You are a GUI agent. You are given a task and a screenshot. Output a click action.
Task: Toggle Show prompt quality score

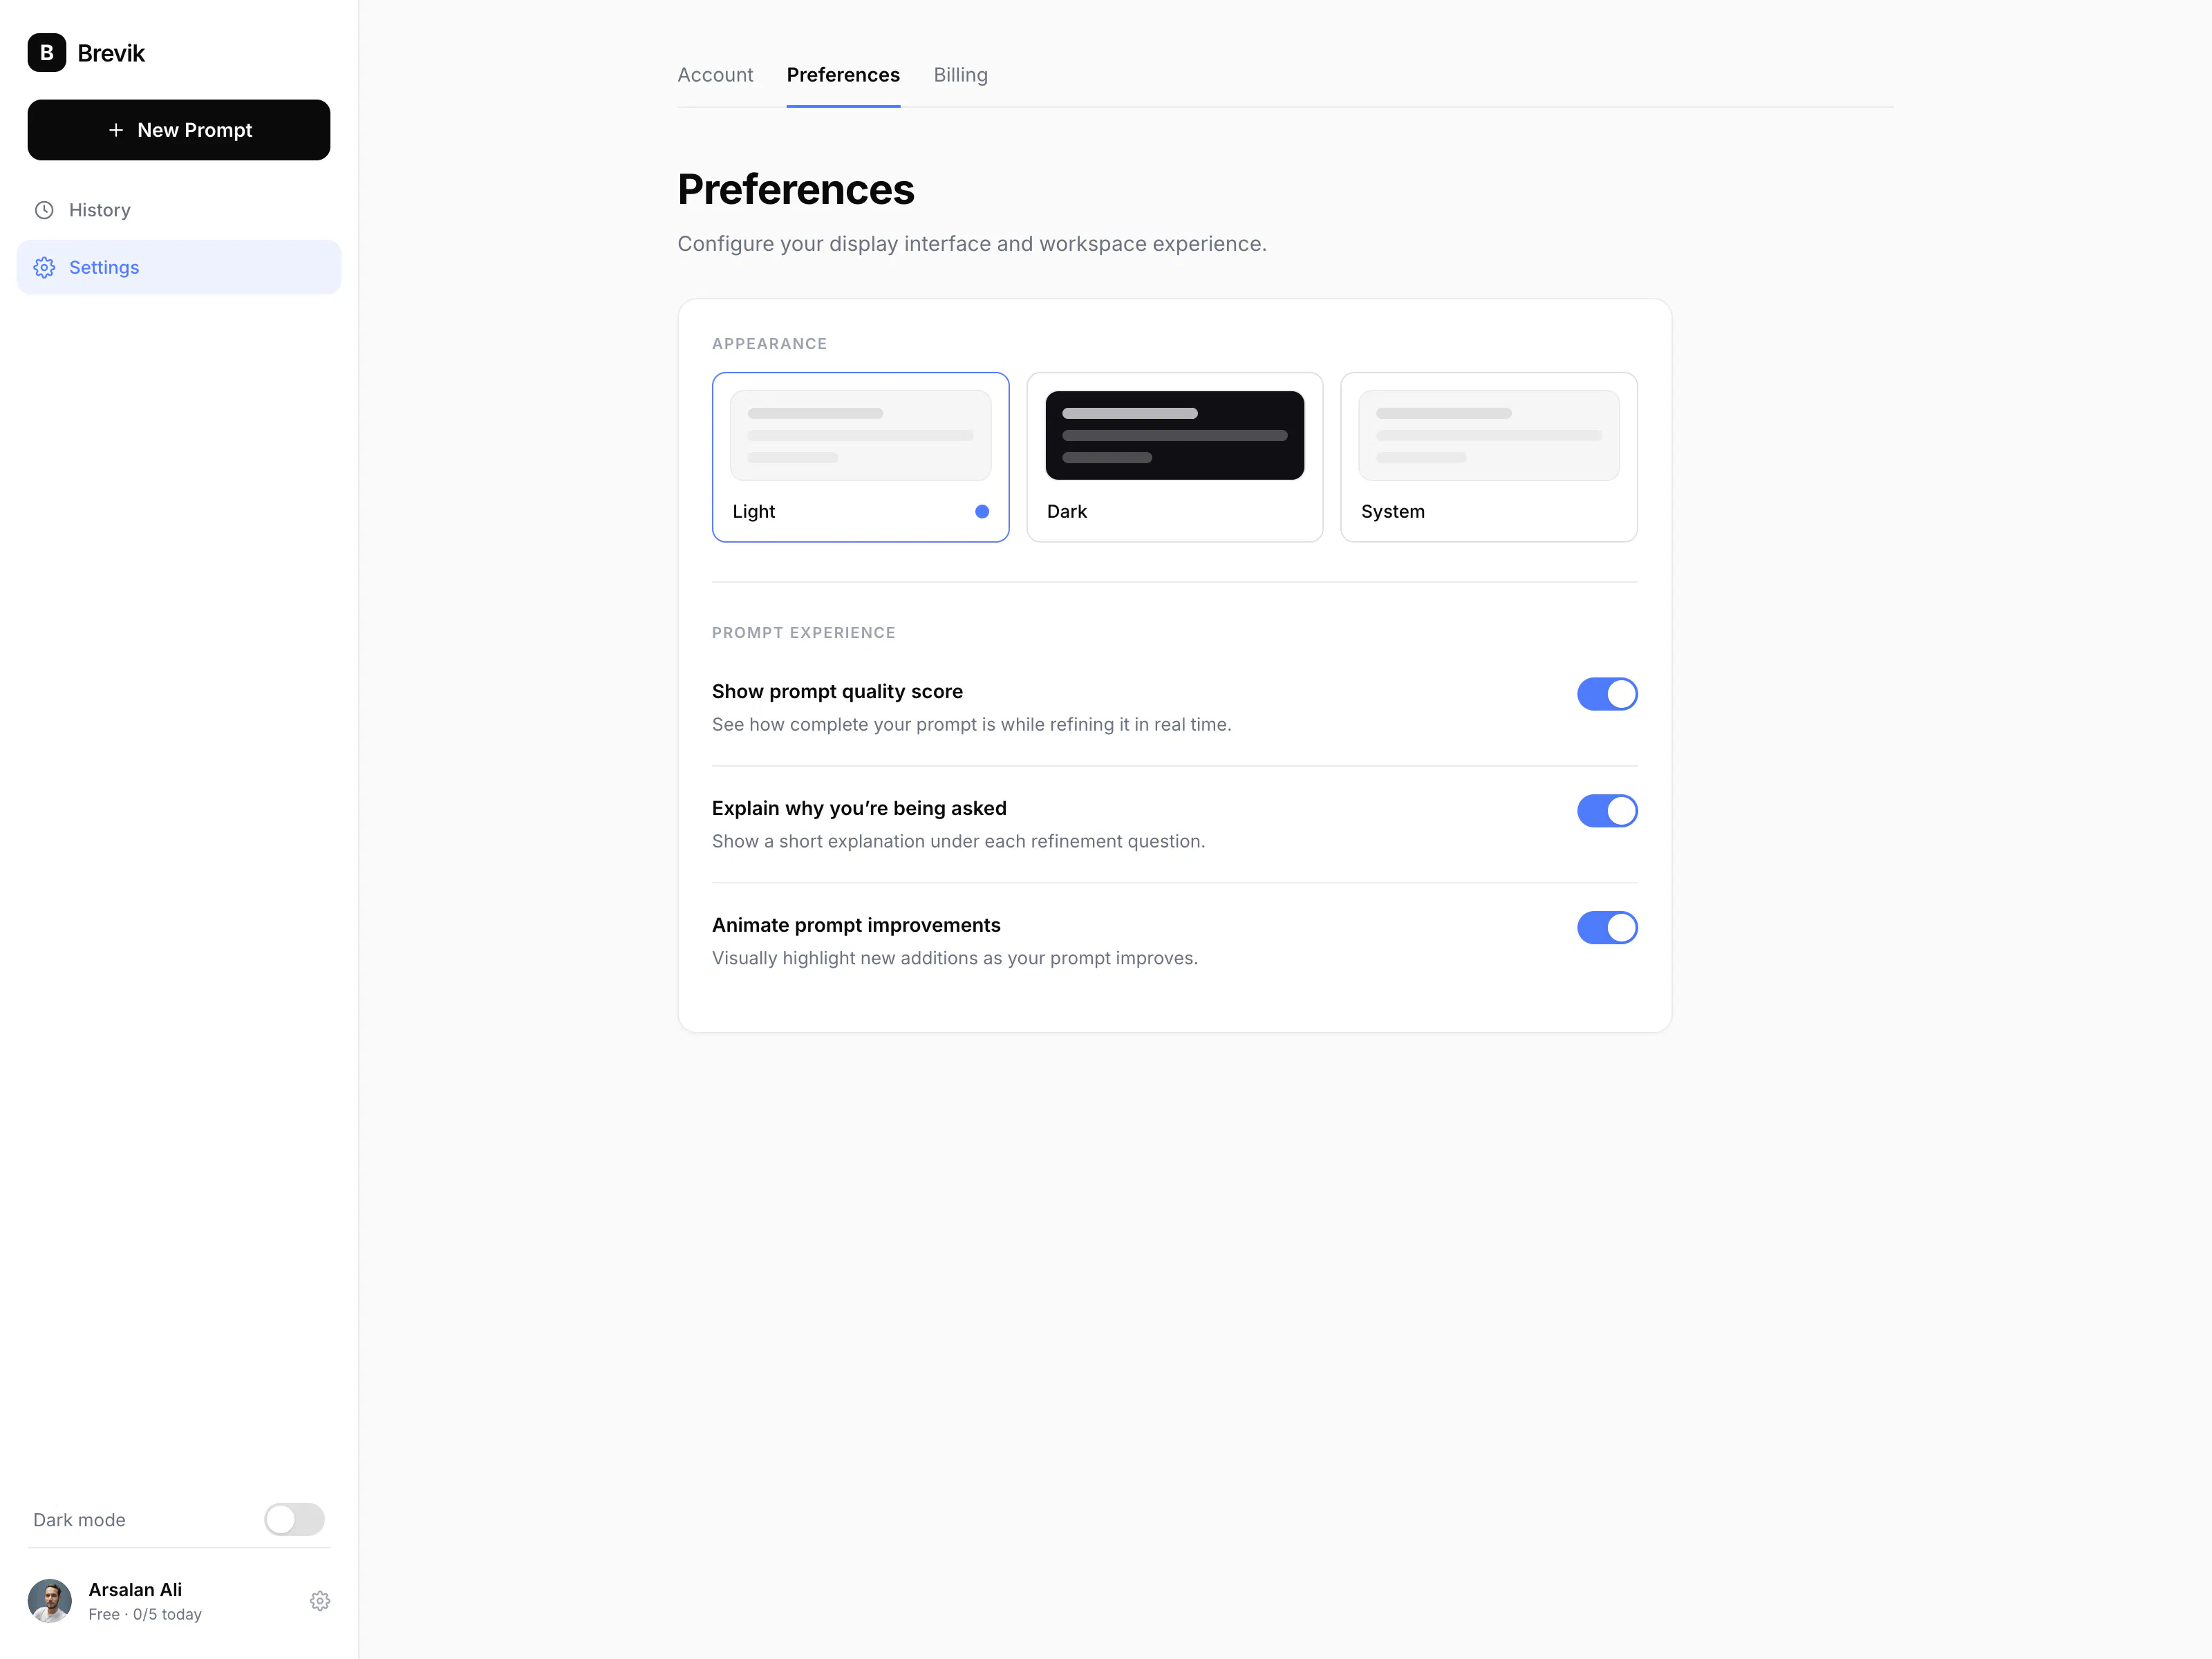[x=1607, y=694]
